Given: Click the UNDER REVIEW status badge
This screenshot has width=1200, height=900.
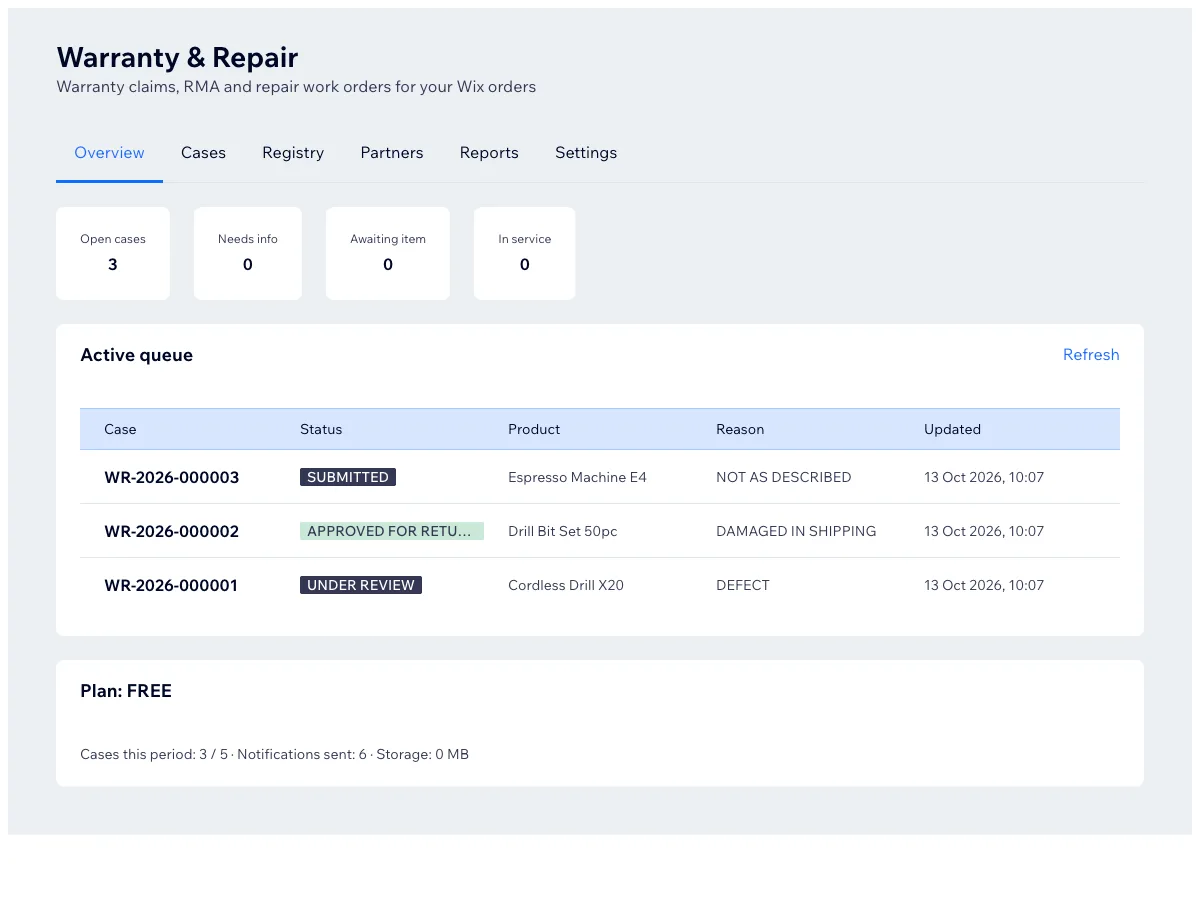Looking at the screenshot, I should 361,585.
